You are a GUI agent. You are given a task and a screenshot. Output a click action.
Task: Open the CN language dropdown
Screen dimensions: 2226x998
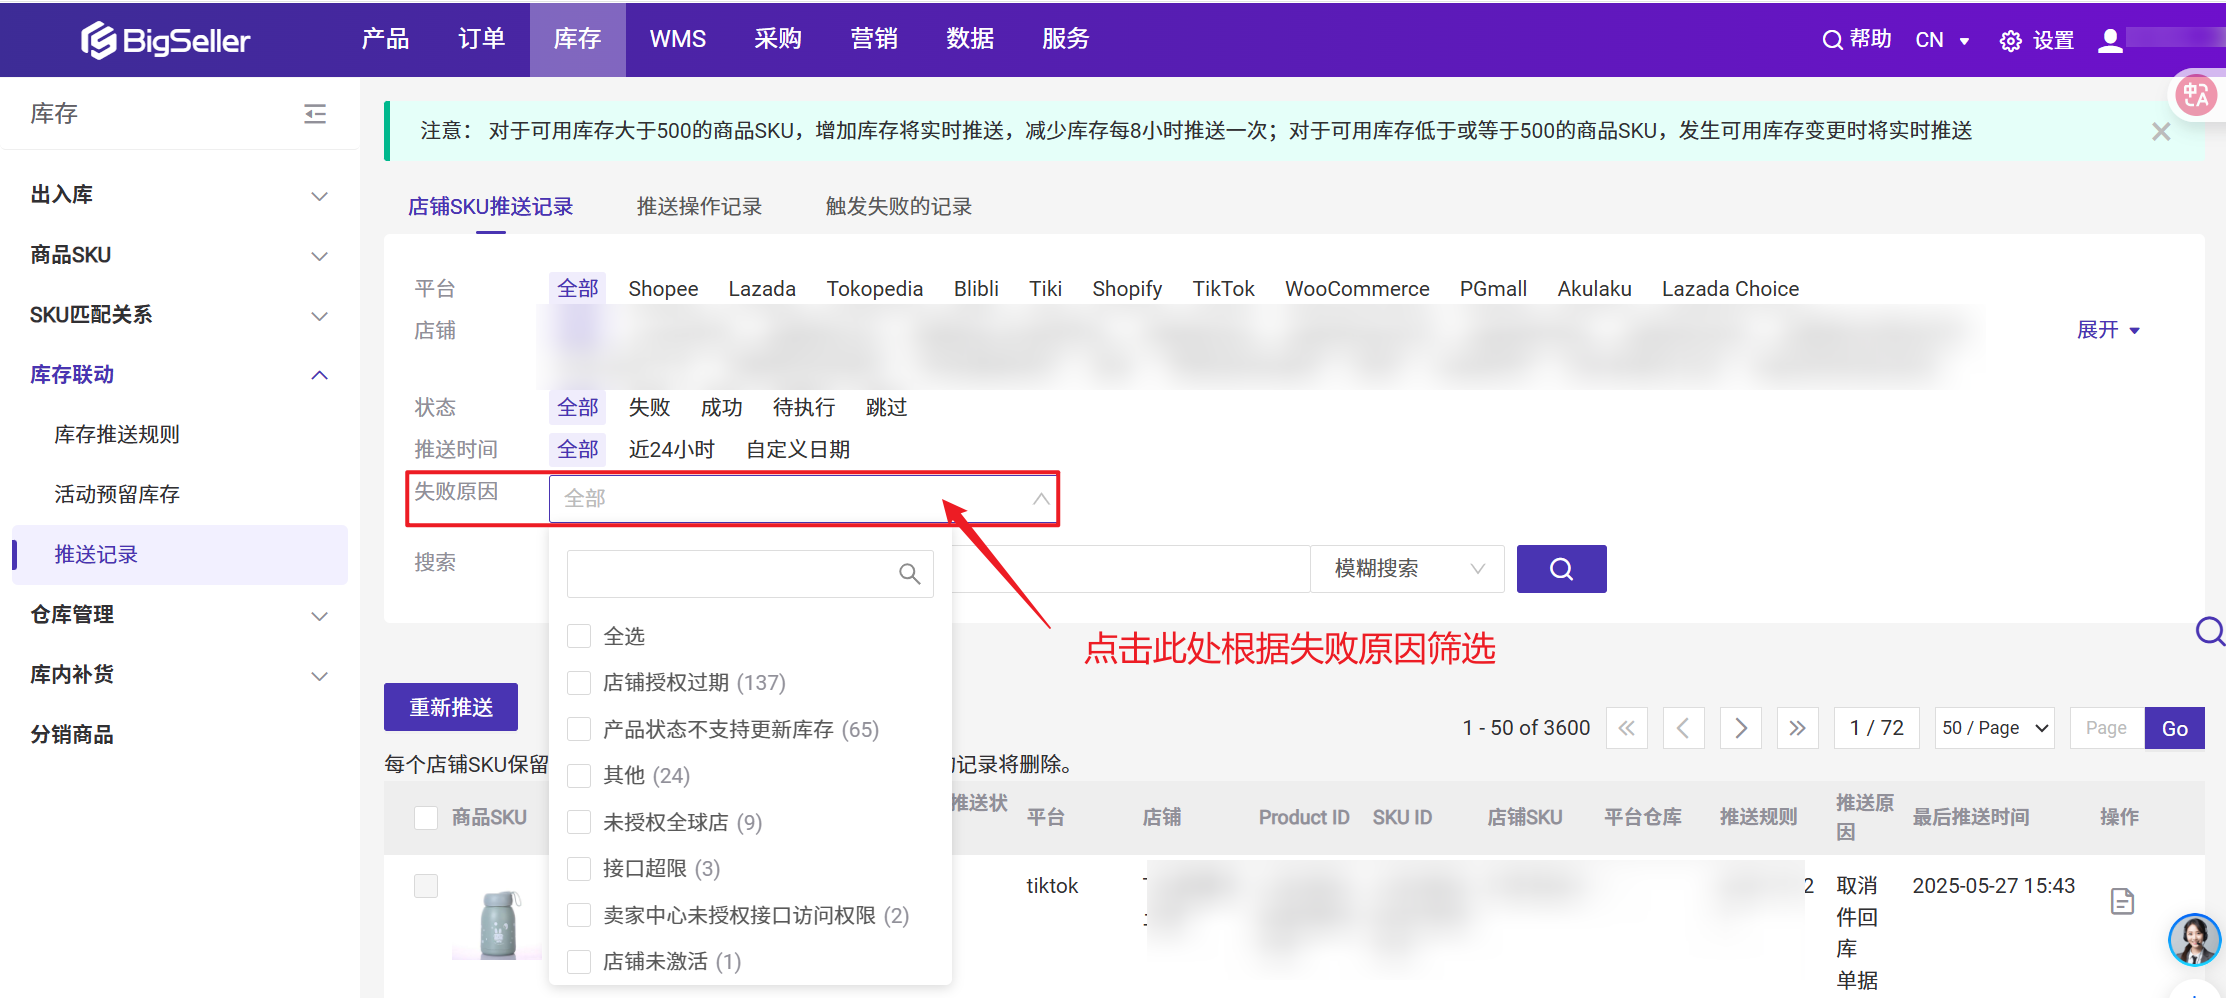tap(1942, 40)
